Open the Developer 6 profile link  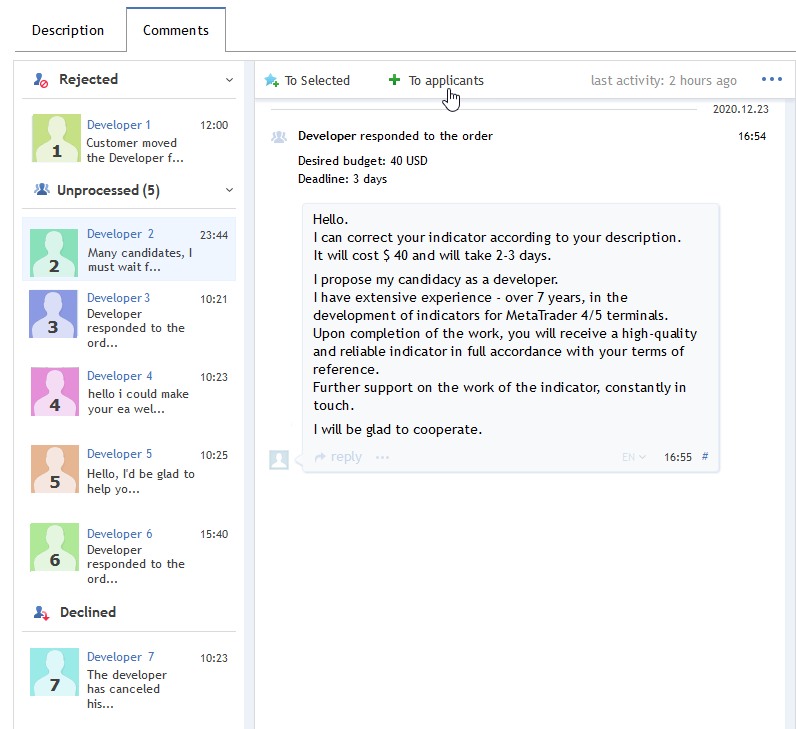click(120, 534)
